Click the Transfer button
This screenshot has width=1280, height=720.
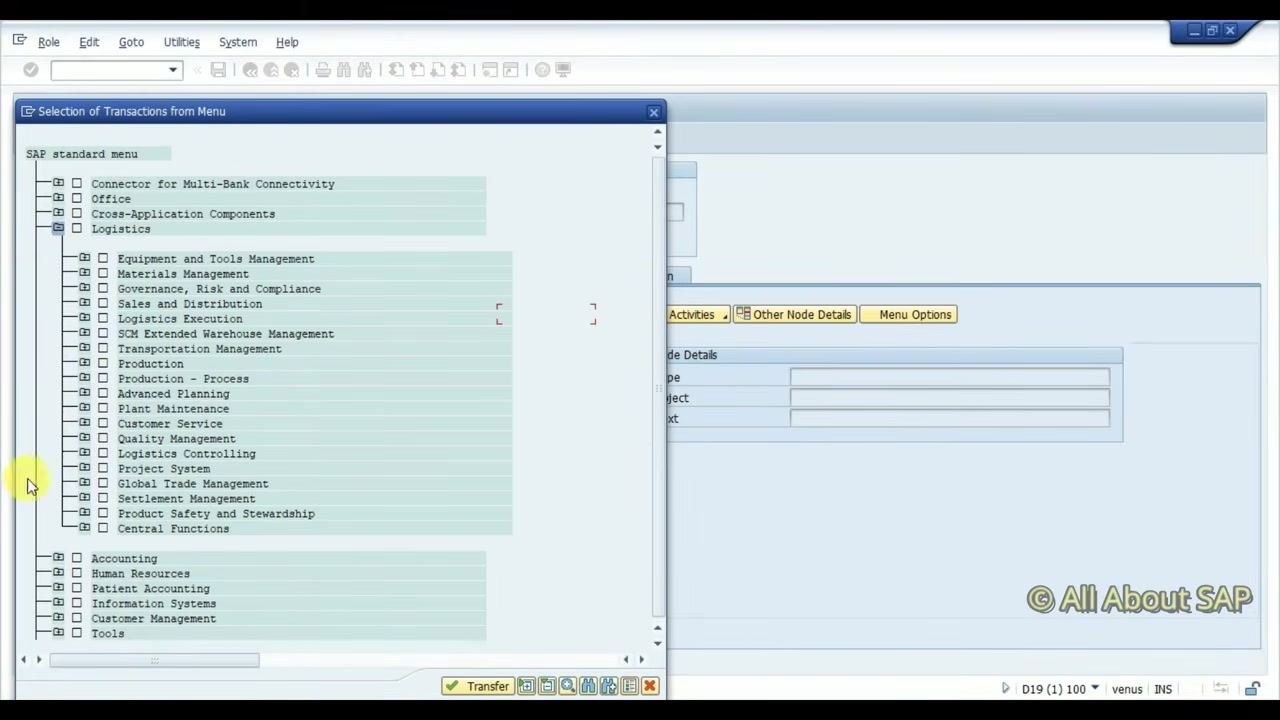(x=478, y=686)
